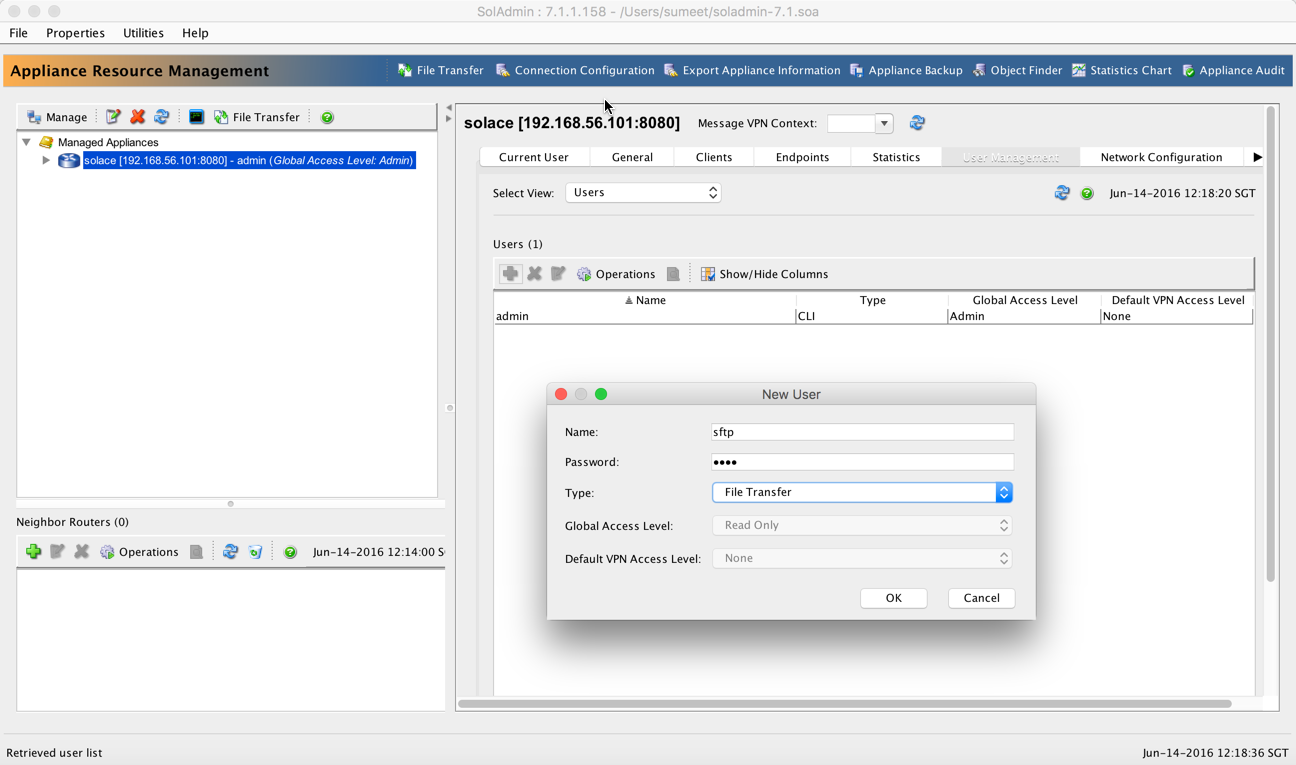
Task: Click Export Appliance Information
Action: click(x=752, y=70)
